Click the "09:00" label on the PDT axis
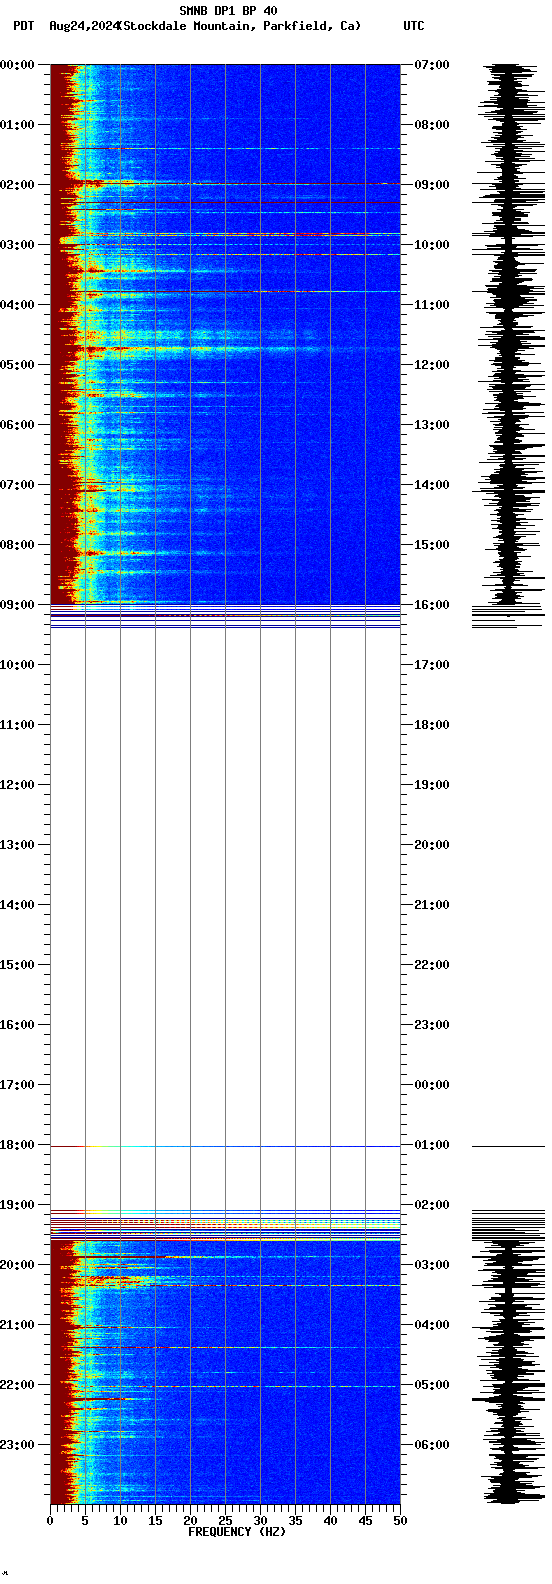The height and width of the screenshot is (1584, 552). click(x=17, y=605)
